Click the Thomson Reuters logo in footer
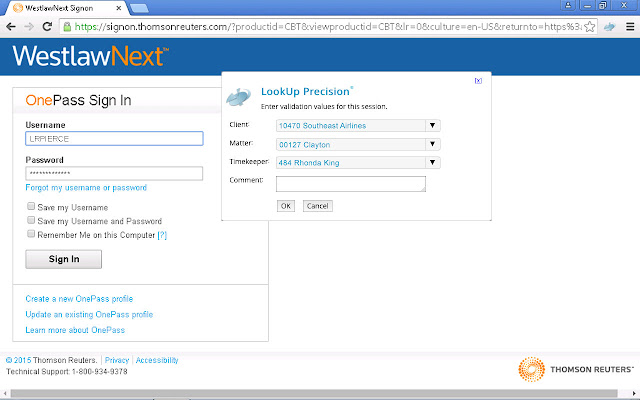Screen dimensions: 640x400 tap(576, 369)
